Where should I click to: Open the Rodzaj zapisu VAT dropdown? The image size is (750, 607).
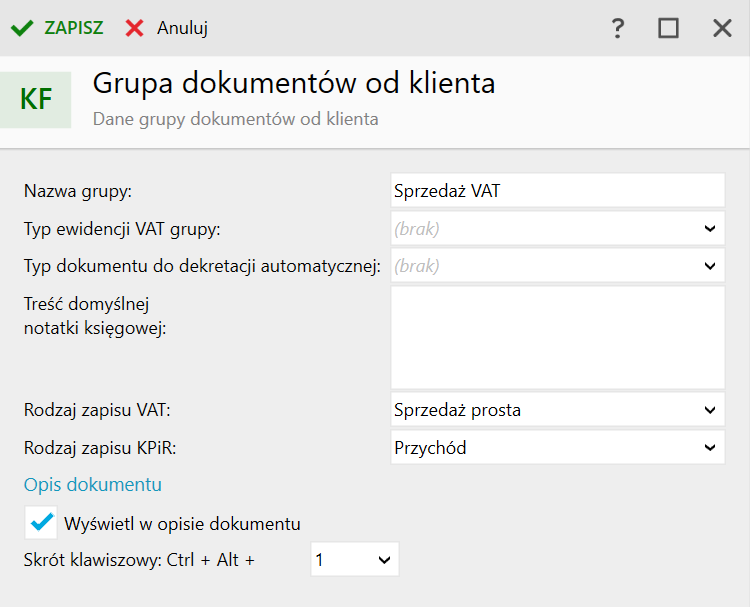tap(709, 409)
